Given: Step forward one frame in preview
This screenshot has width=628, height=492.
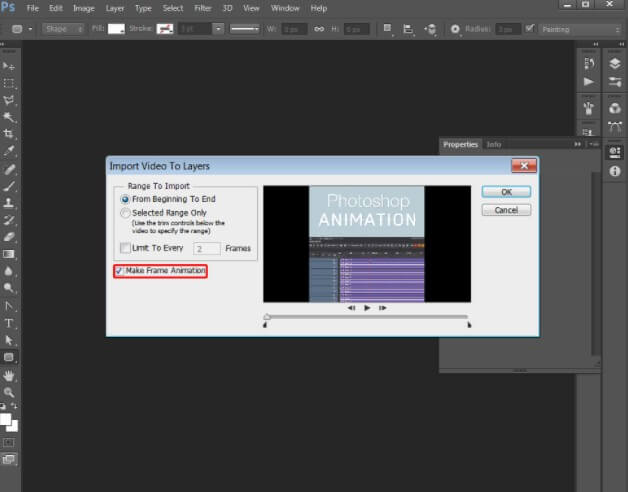Looking at the screenshot, I should pos(382,308).
